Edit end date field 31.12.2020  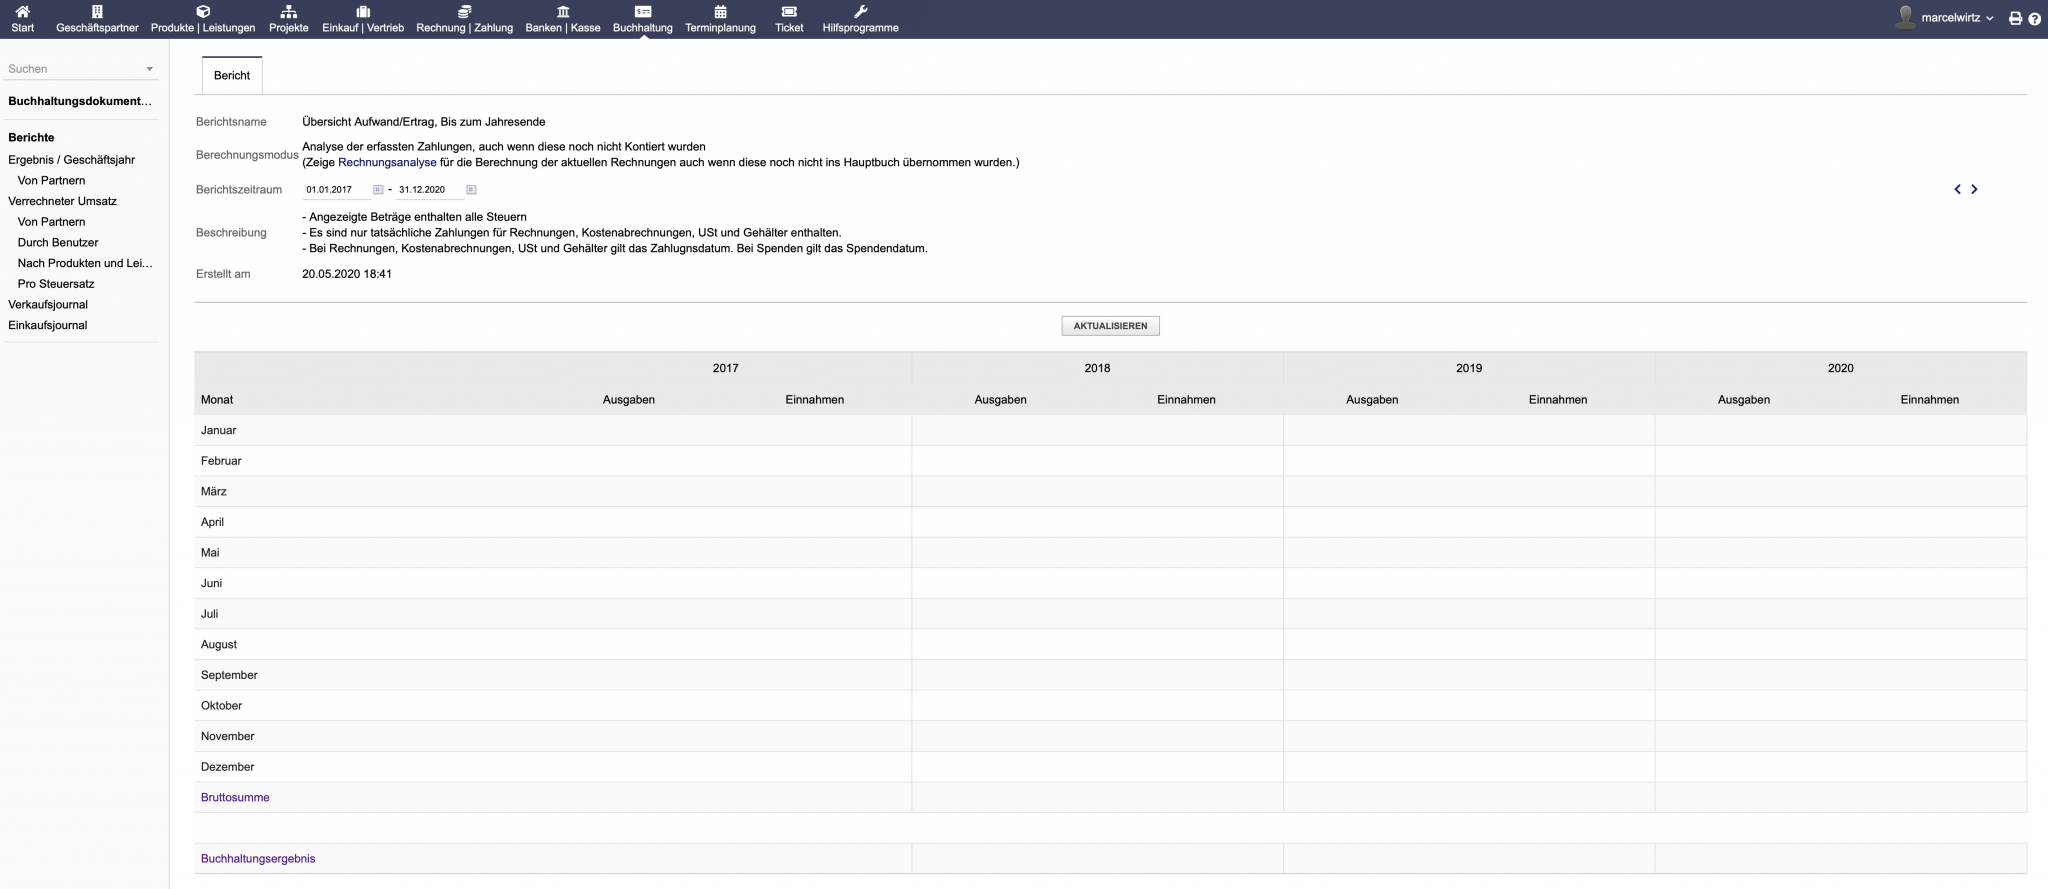[x=429, y=190]
